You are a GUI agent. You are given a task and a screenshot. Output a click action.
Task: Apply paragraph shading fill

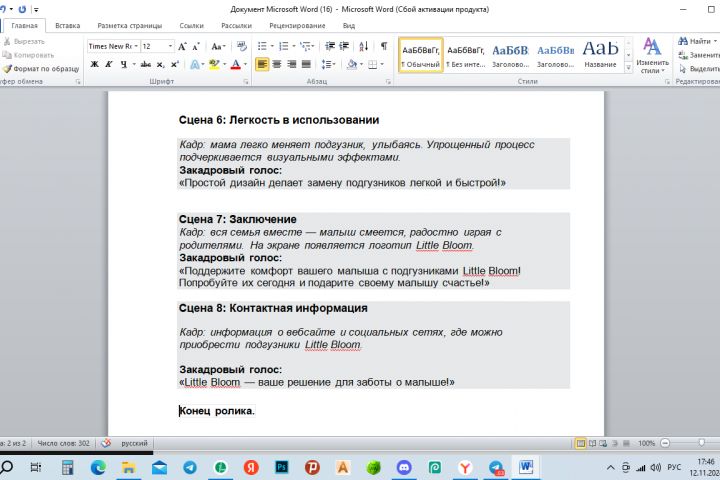(x=352, y=64)
